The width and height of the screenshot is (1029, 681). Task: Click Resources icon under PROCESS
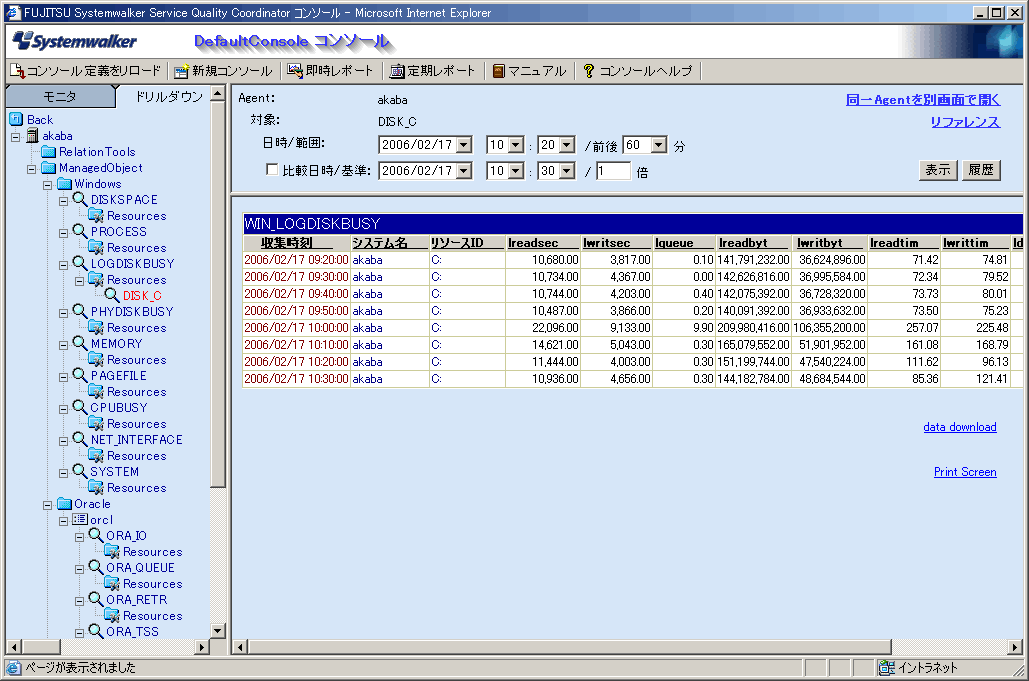click(x=96, y=247)
